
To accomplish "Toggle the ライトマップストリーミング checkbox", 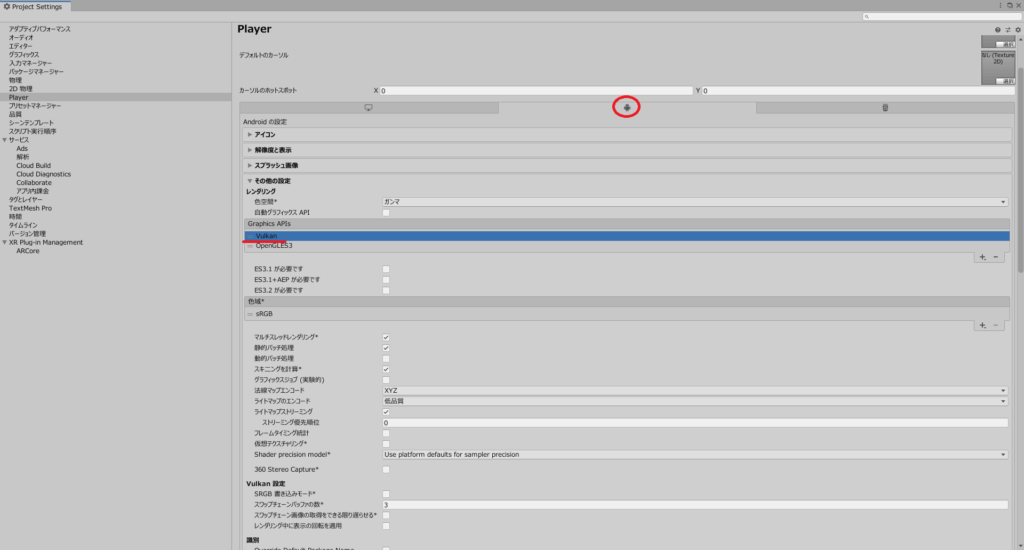I will pyautogui.click(x=386, y=412).
